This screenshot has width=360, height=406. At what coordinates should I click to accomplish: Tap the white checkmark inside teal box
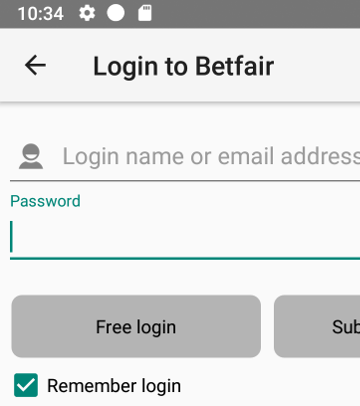(x=26, y=385)
